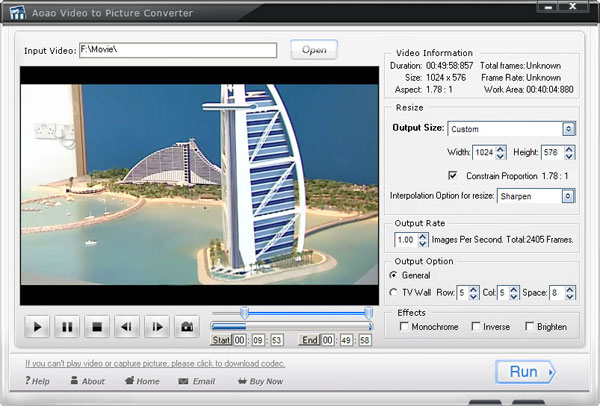Click the End minutes field showing 49
Image resolution: width=600 pixels, height=406 pixels.
point(346,340)
